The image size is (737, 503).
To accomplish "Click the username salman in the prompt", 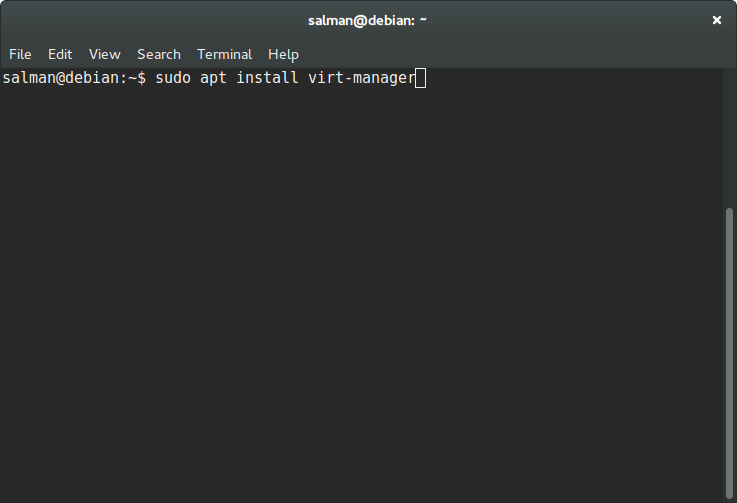I will coord(29,78).
